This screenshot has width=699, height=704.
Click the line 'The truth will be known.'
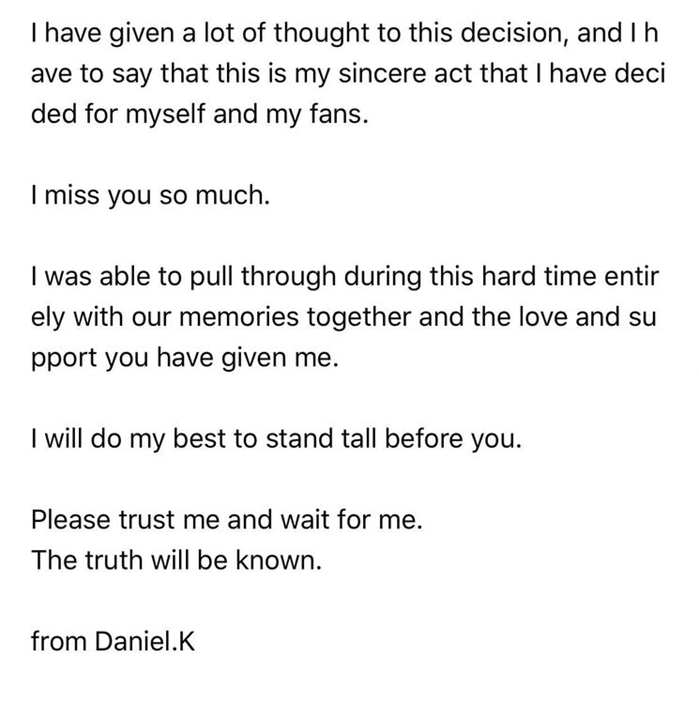176,560
